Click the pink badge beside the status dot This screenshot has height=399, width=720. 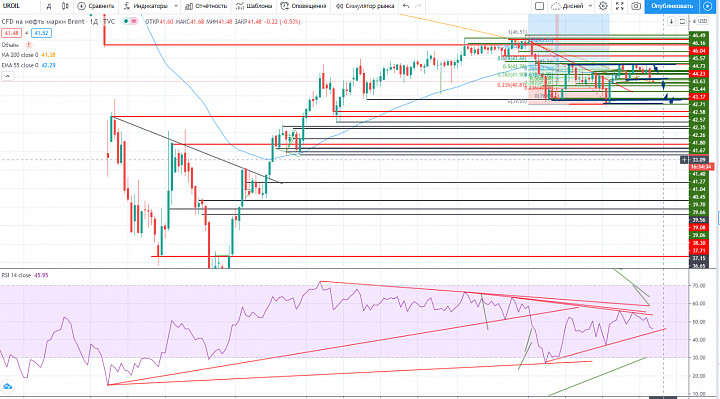(135, 21)
